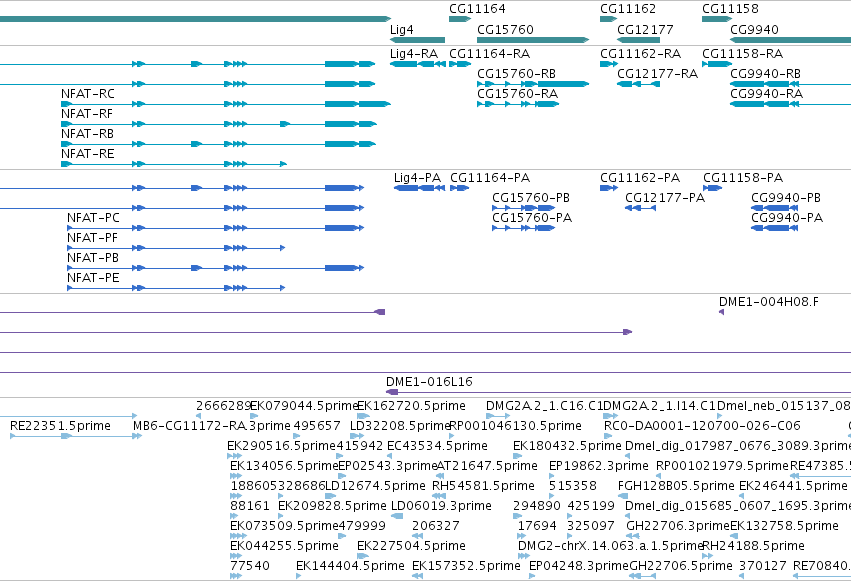Viewport: 851px width, 581px height.
Task: Select the NFAT-RE transcript label
Action: 87,154
